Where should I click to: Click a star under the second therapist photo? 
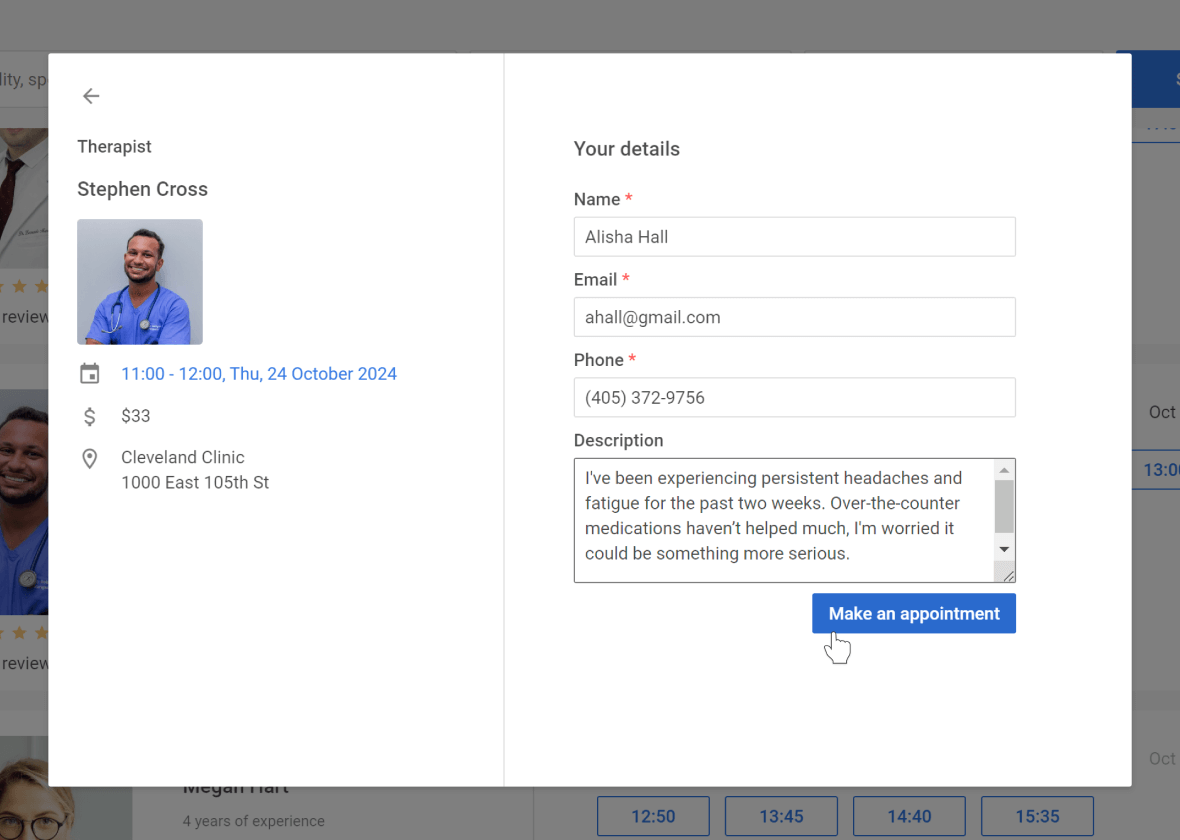(x=20, y=632)
